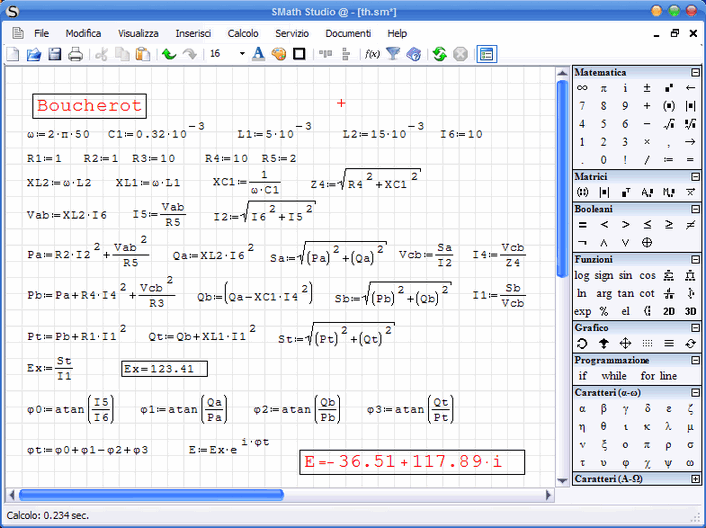
Task: Toggle the side panel visibility button
Action: [487, 54]
